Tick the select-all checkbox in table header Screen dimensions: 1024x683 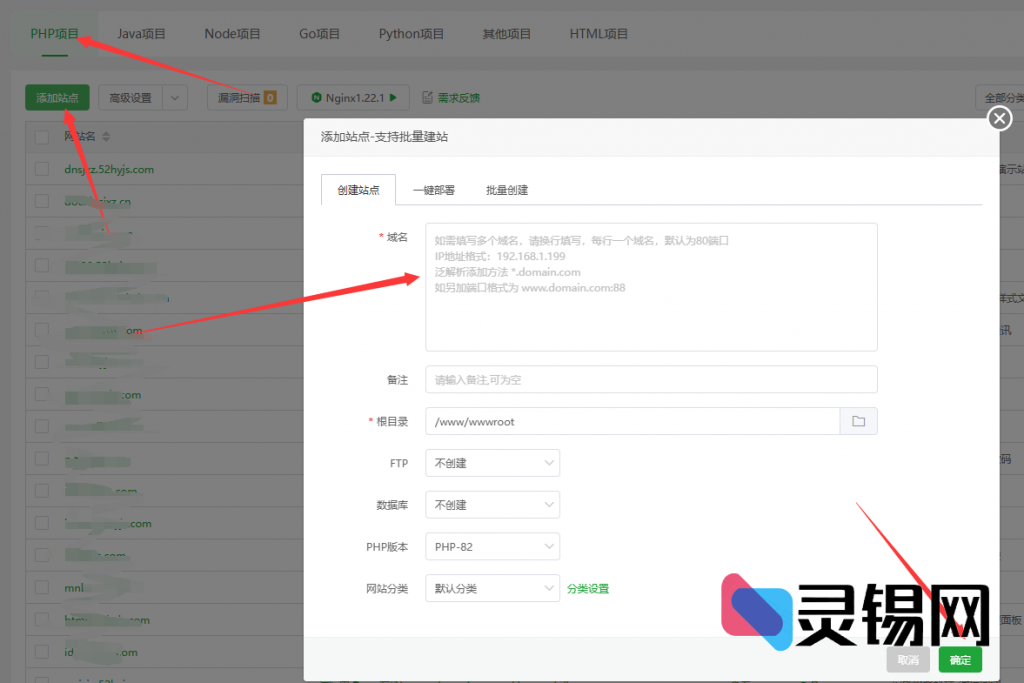[x=42, y=137]
